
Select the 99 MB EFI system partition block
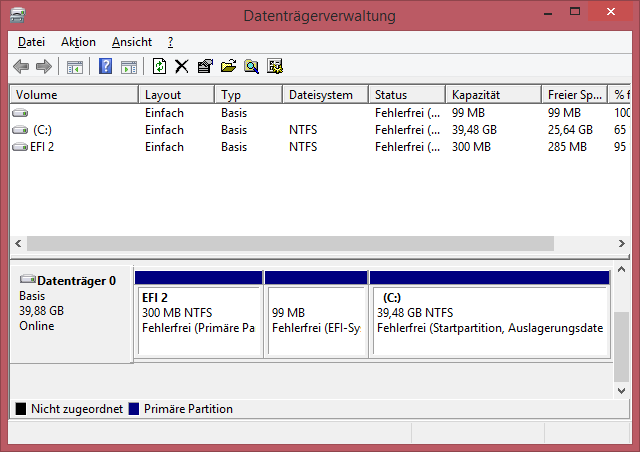click(316, 314)
